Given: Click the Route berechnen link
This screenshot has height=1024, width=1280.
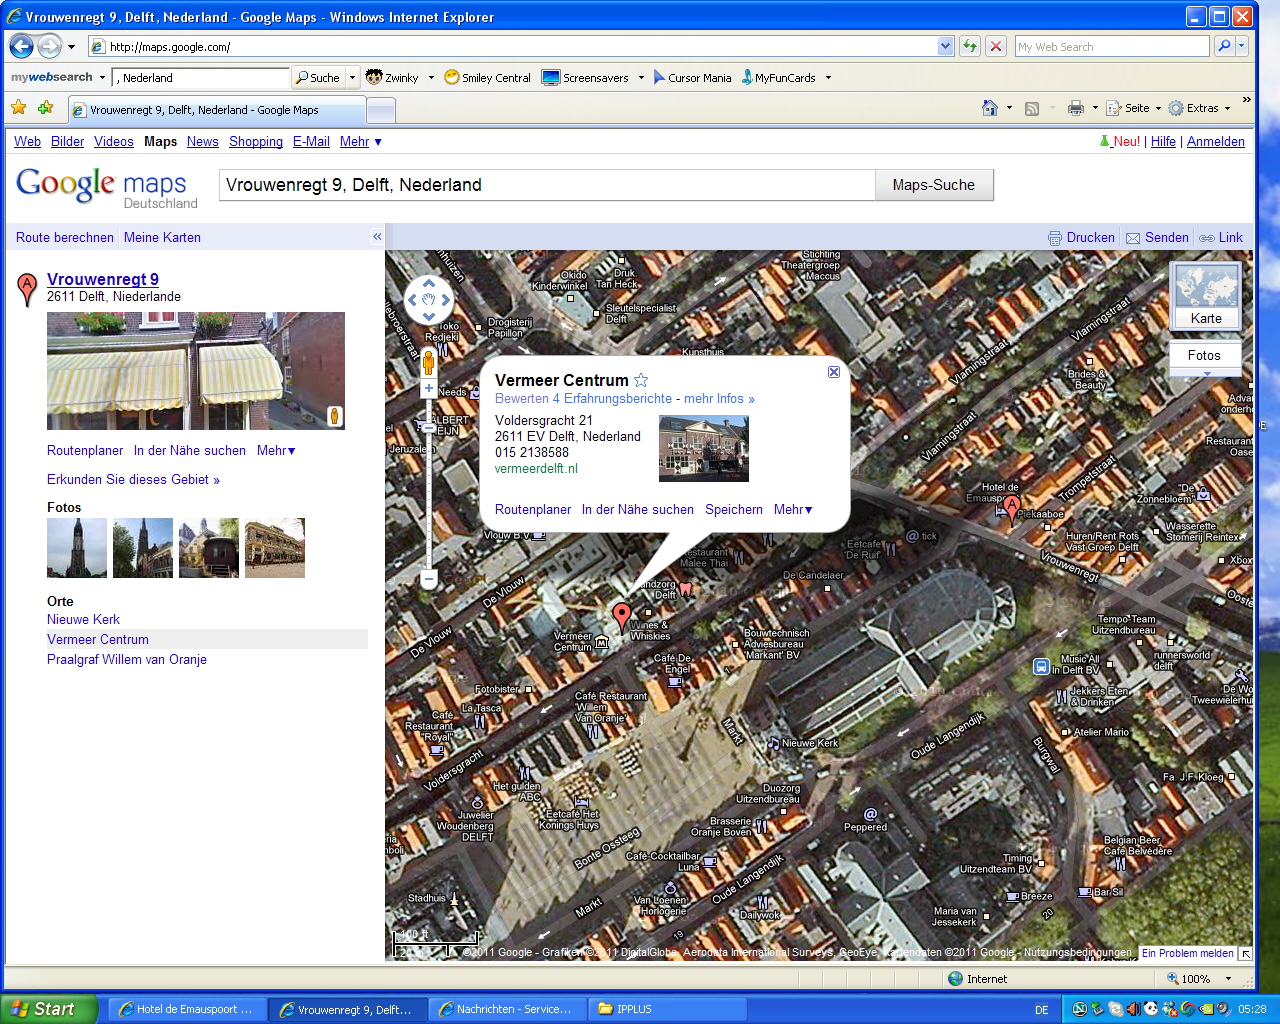Looking at the screenshot, I should pos(65,237).
